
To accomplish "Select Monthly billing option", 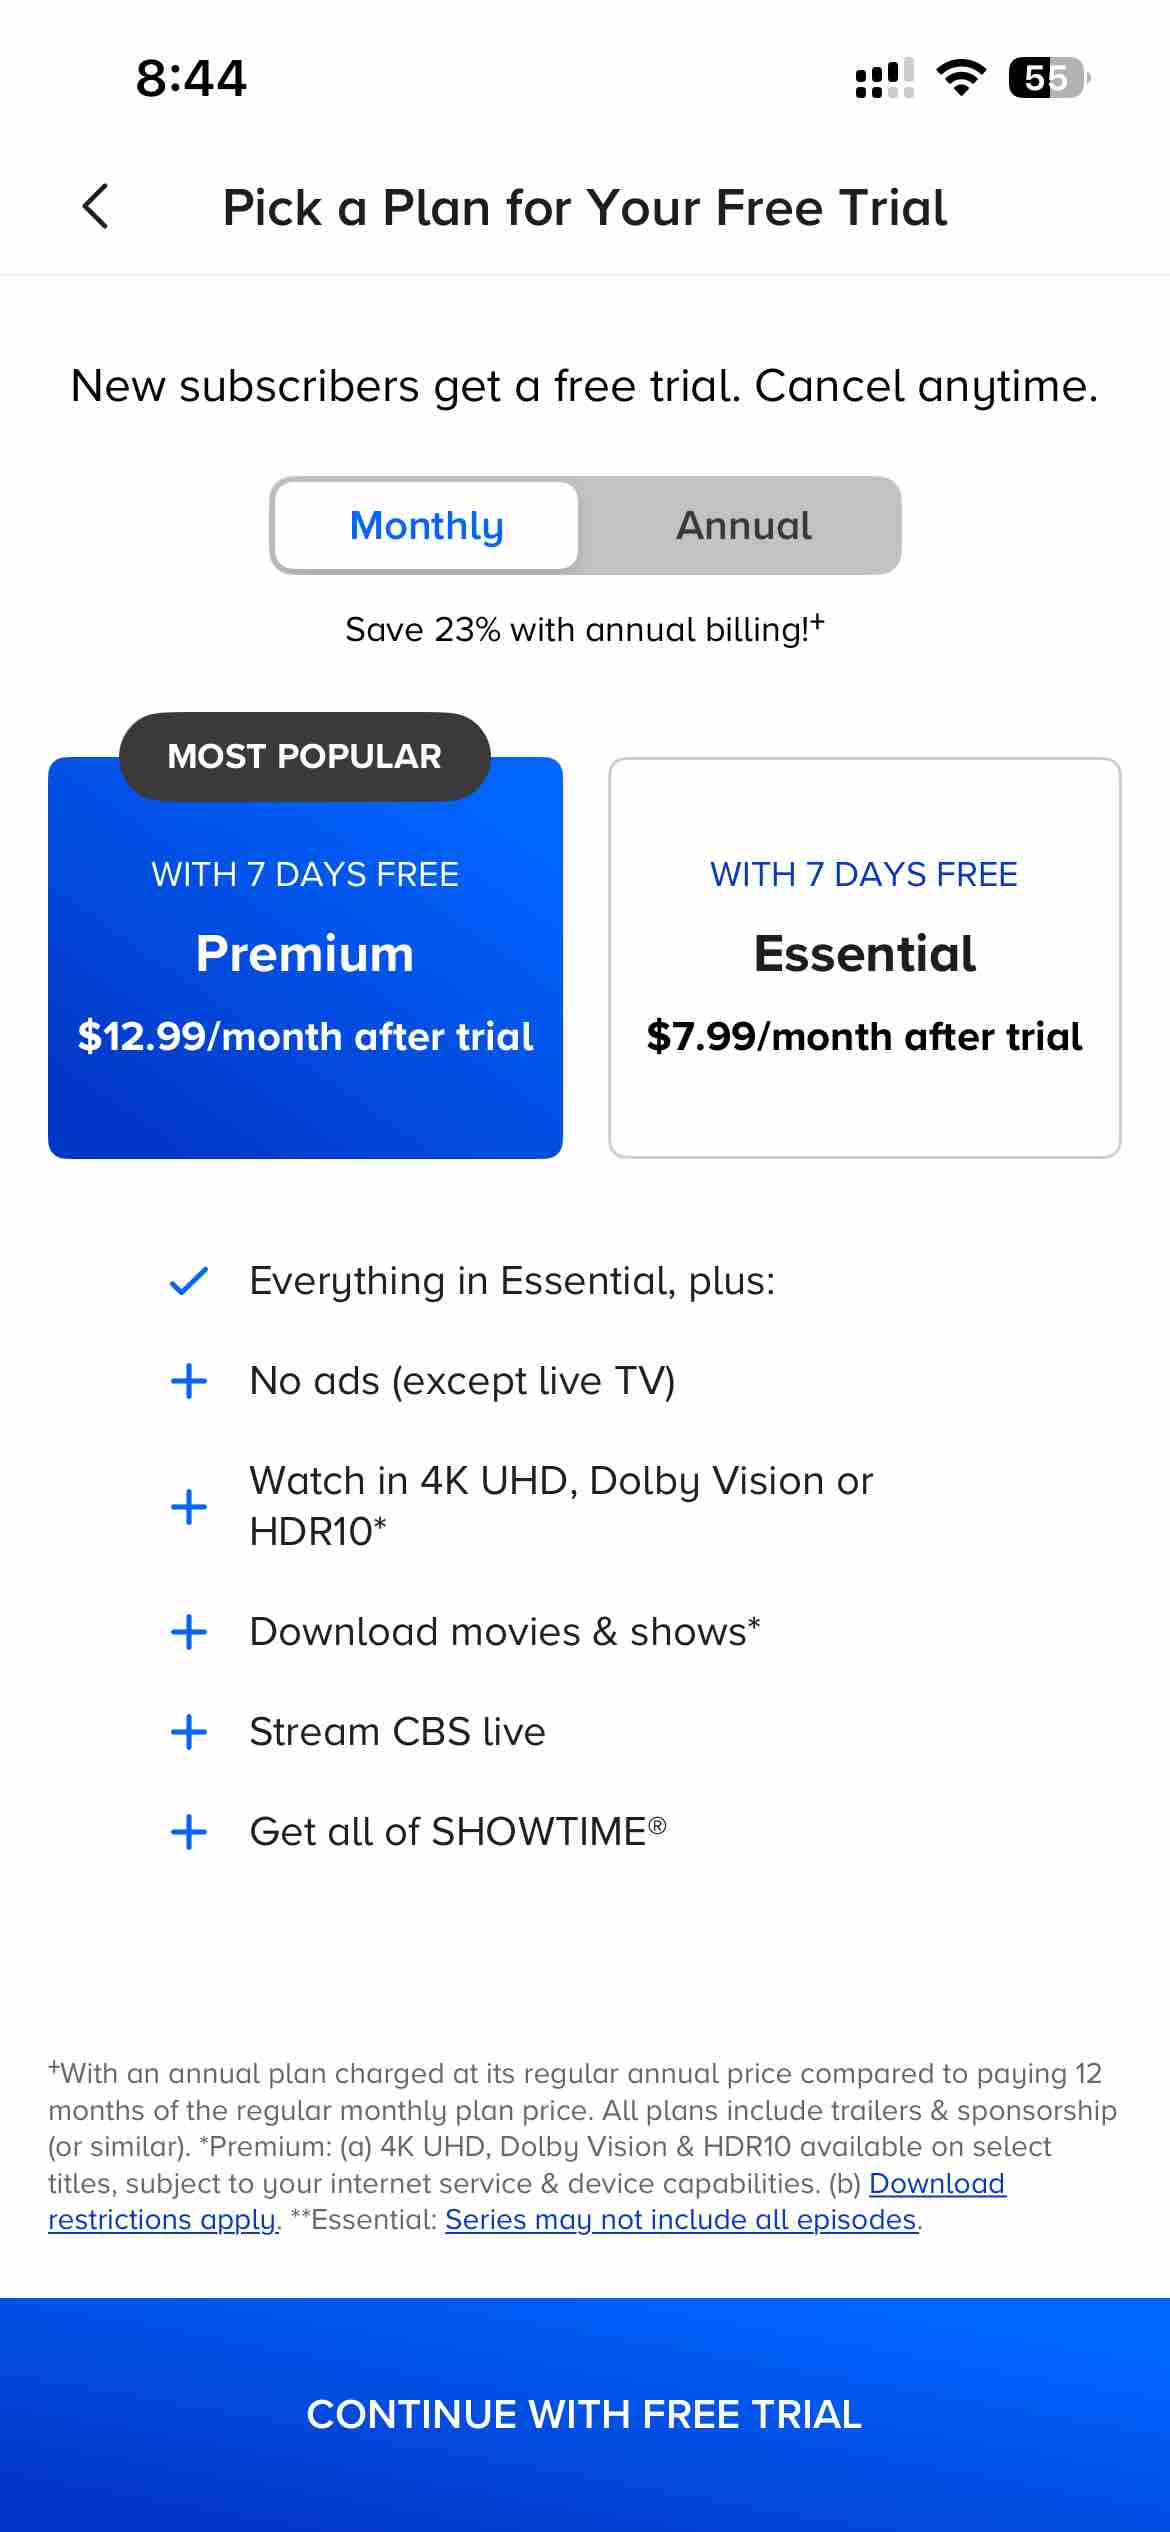I will pos(427,526).
